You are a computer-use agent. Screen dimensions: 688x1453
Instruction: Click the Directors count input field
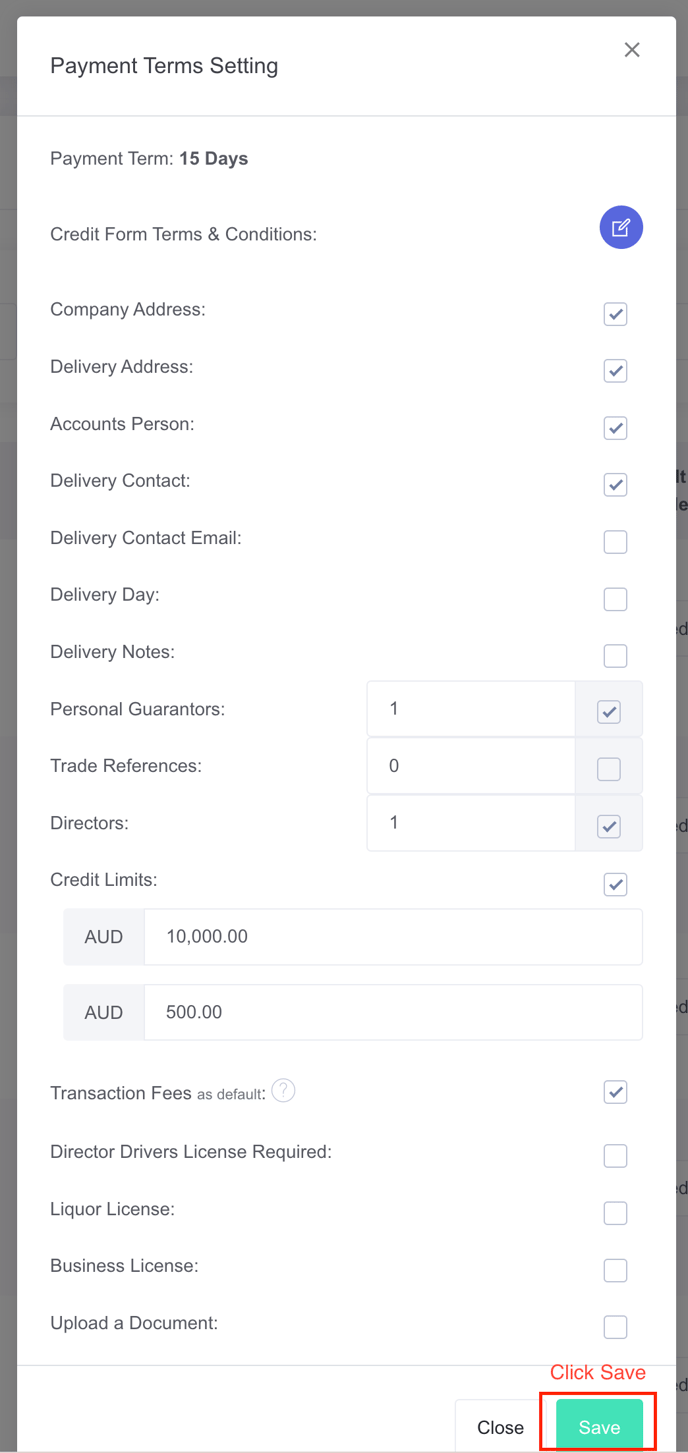pyautogui.click(x=471, y=823)
